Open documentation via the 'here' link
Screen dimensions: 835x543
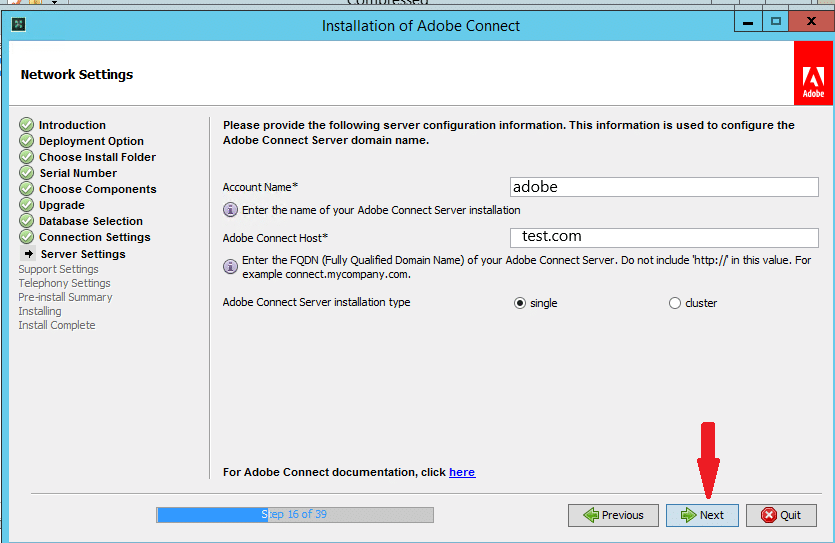tap(462, 472)
